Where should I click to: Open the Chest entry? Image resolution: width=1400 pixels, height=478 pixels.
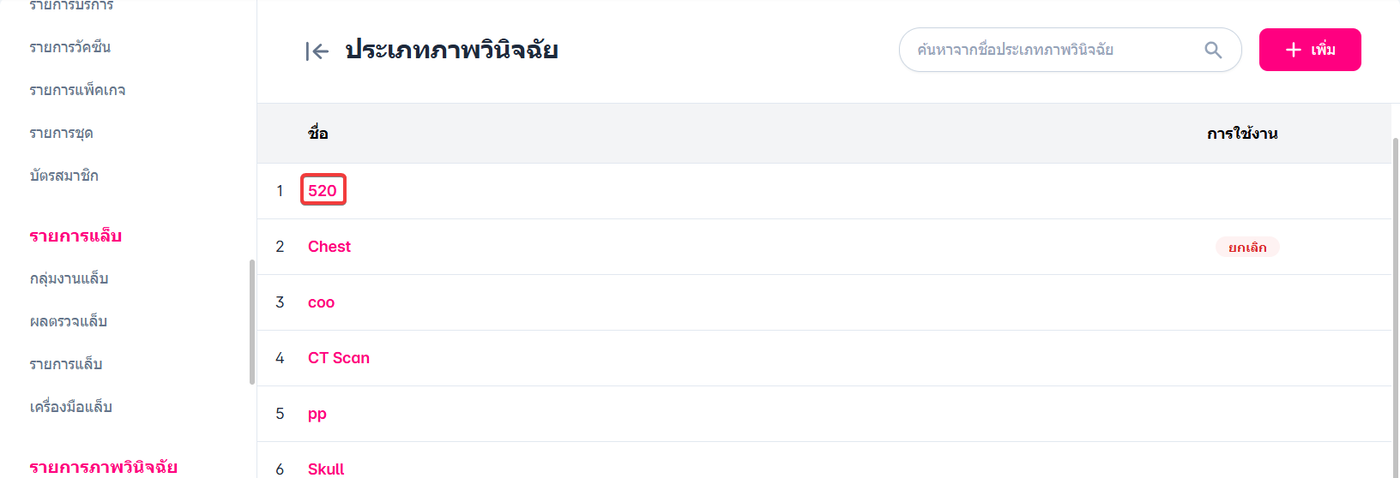[329, 246]
